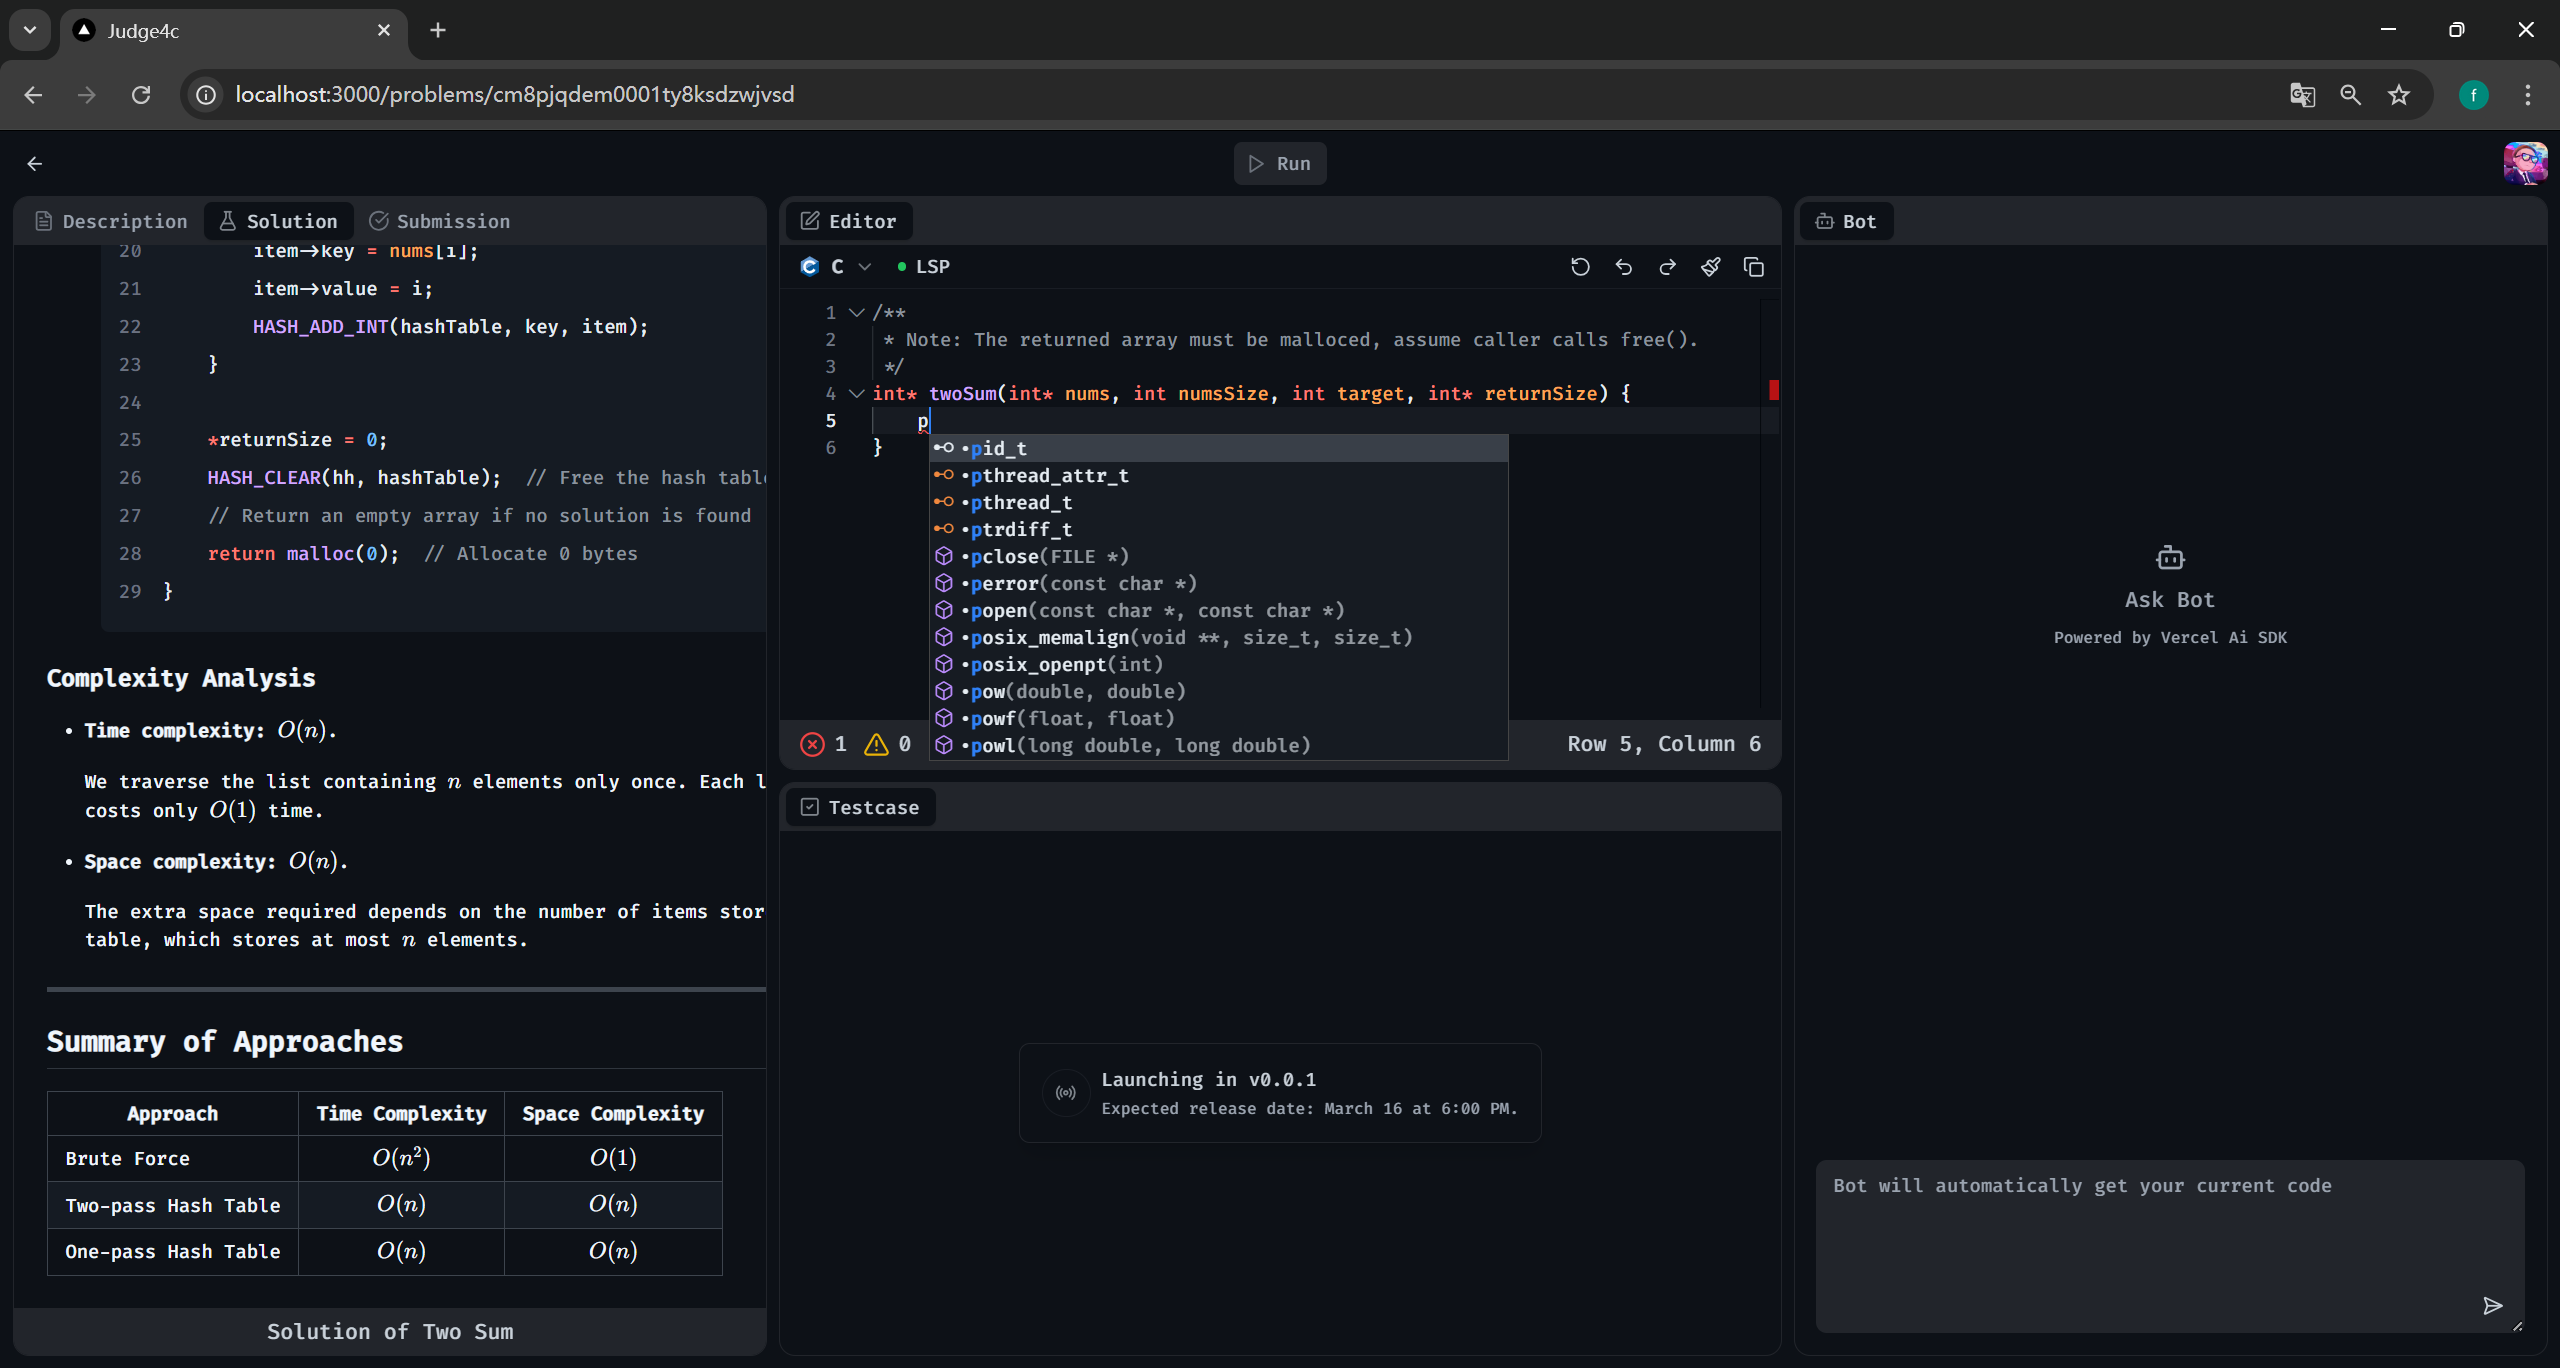Click the undo arrow in editor toolbar
The width and height of the screenshot is (2560, 1368).
coord(1624,267)
